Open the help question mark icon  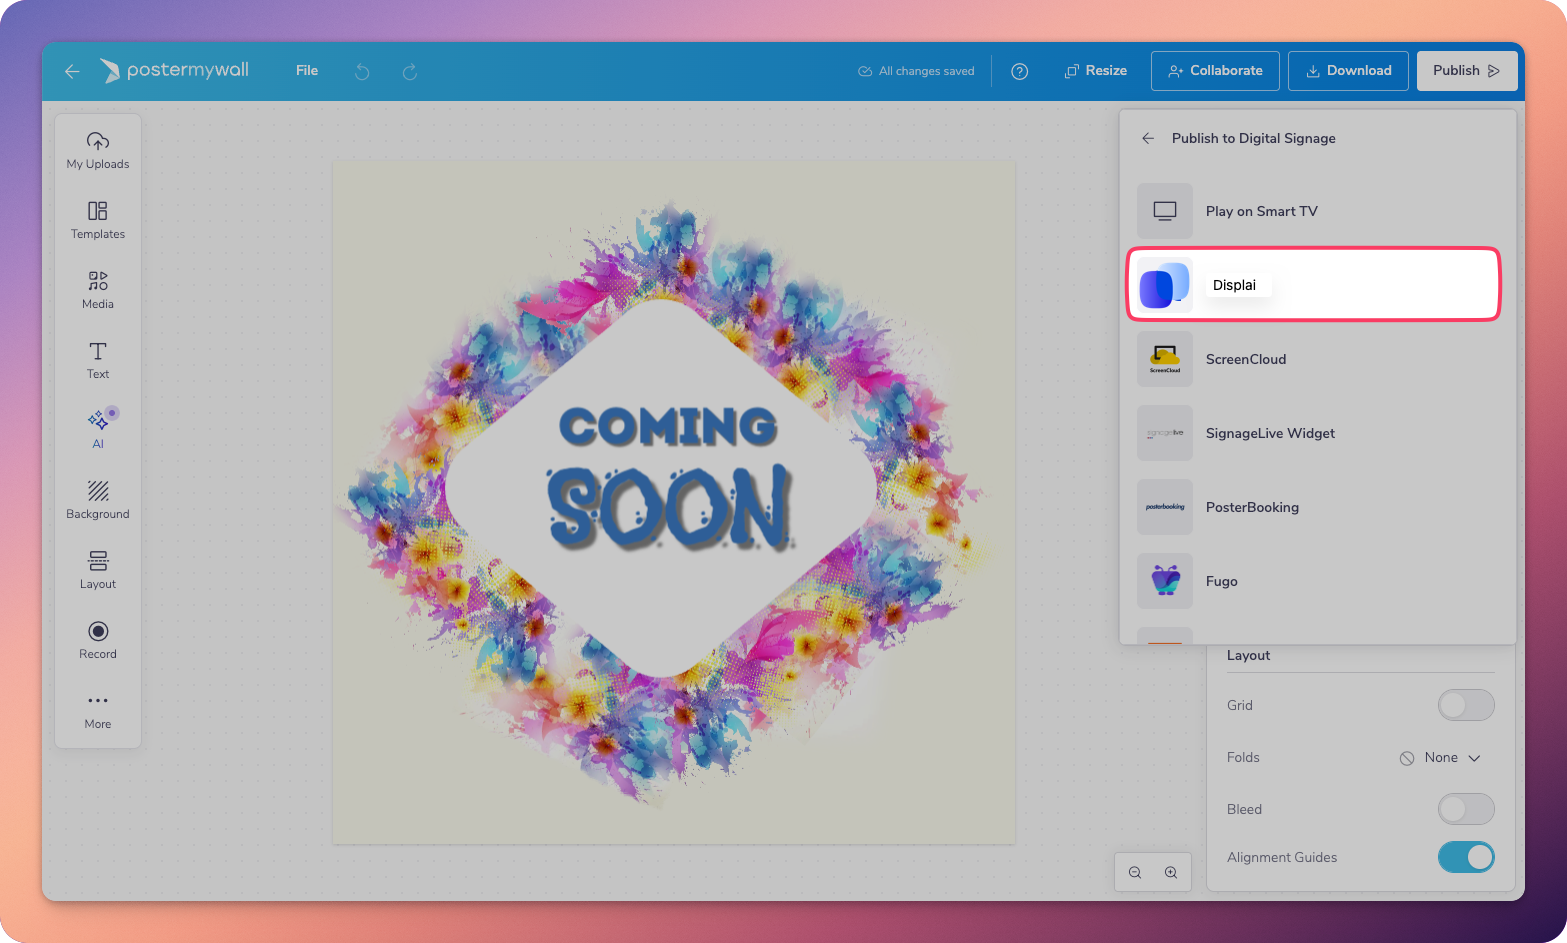1020,71
